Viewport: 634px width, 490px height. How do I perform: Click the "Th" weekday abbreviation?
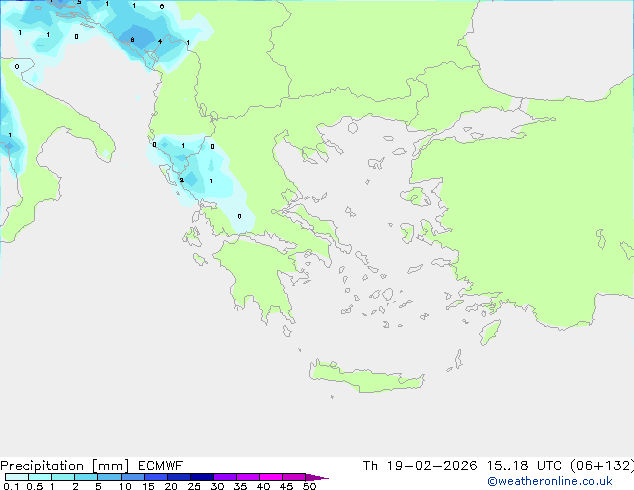[x=370, y=466]
